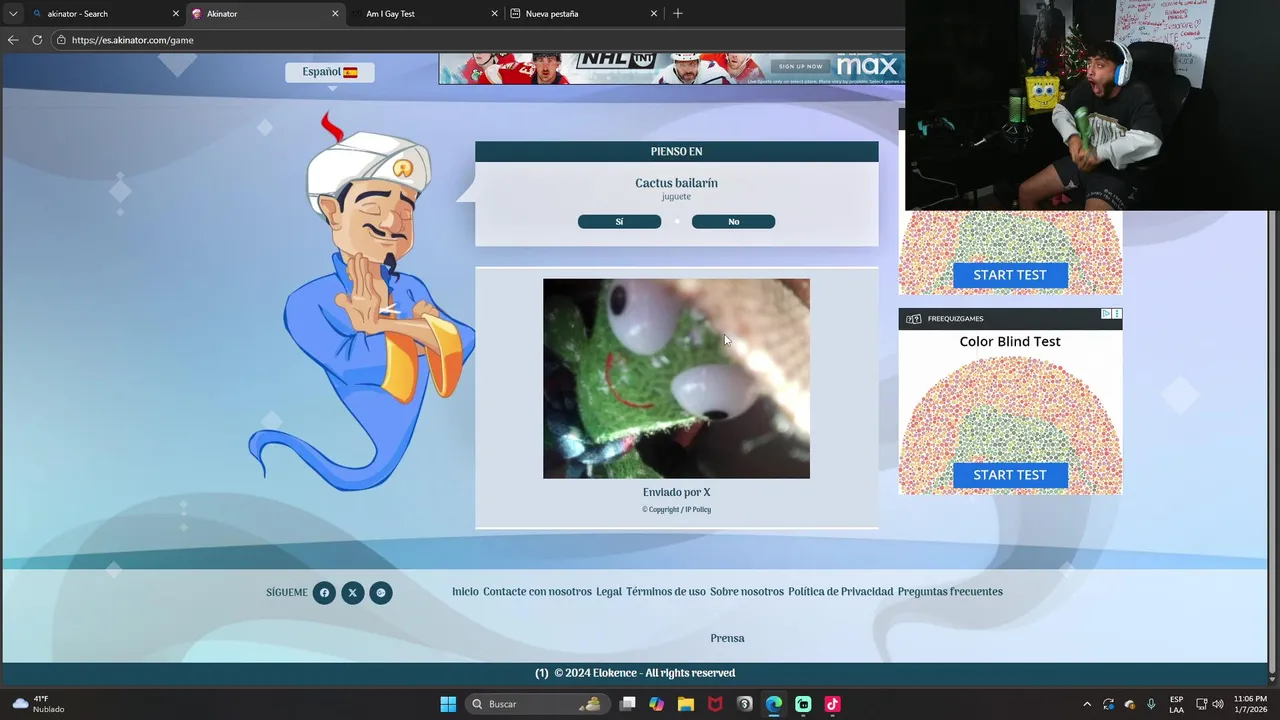Open the network tray icon
1280x720 pixels.
(x=1202, y=704)
